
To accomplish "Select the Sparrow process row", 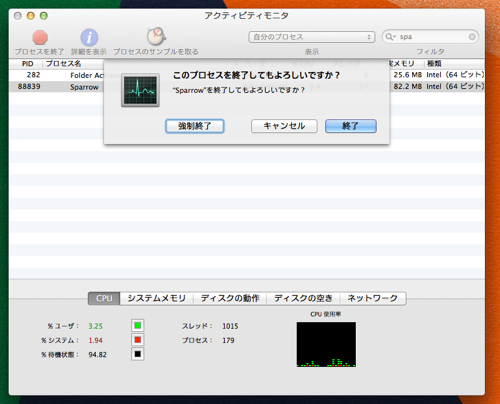I will [x=247, y=87].
